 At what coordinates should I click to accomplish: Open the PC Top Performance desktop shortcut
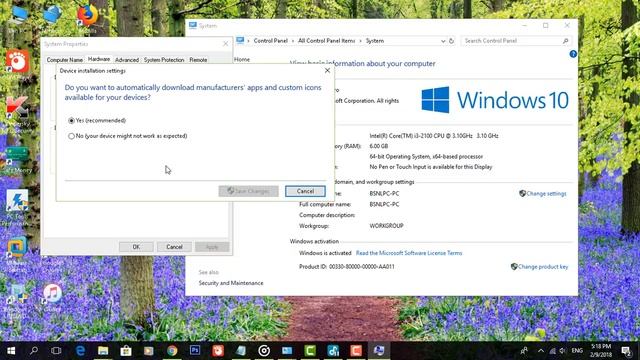pos(17,207)
